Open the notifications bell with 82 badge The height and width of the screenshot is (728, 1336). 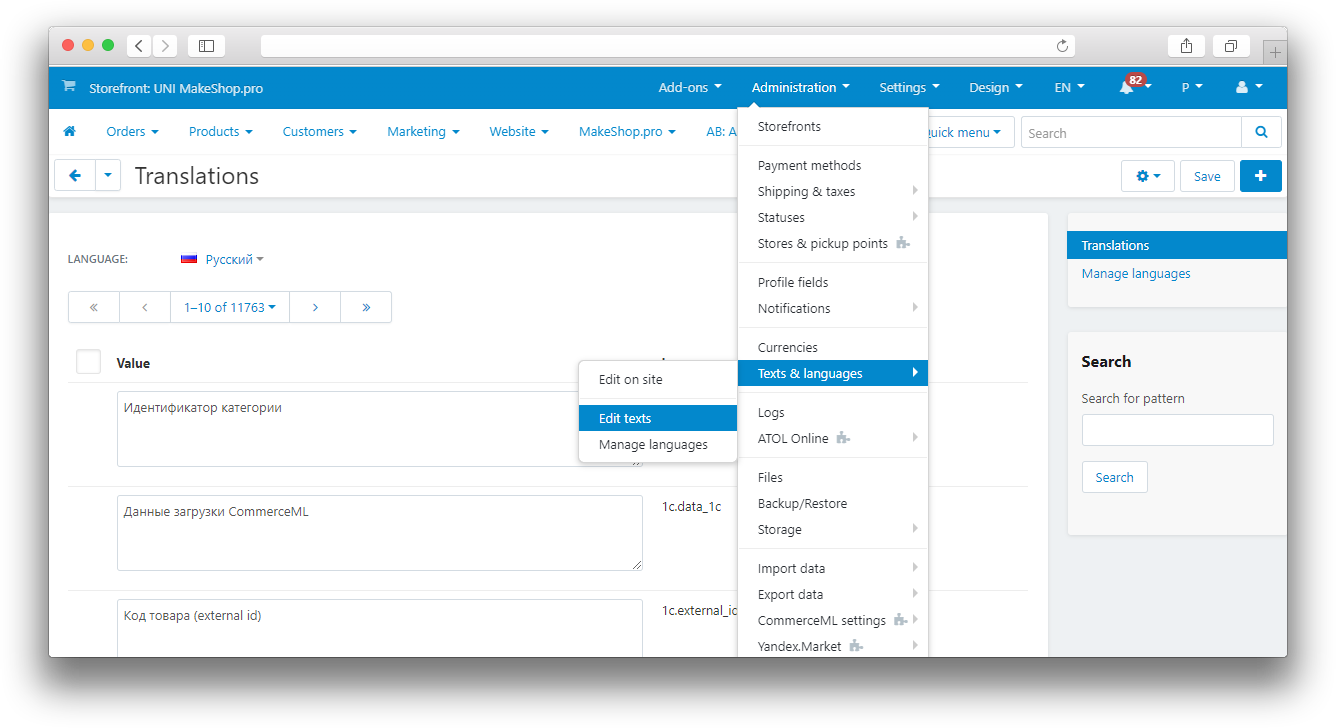point(1128,87)
